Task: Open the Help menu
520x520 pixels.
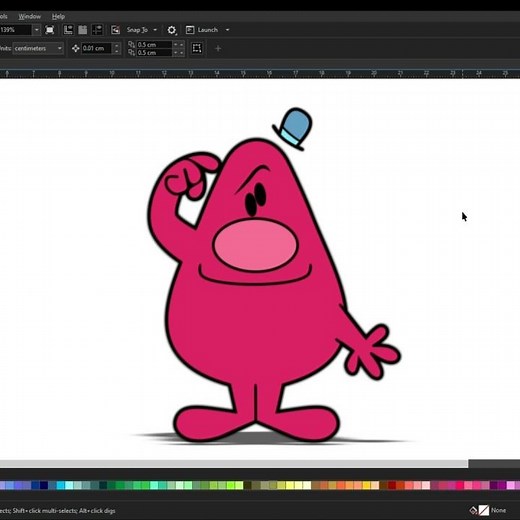Action: coord(58,16)
